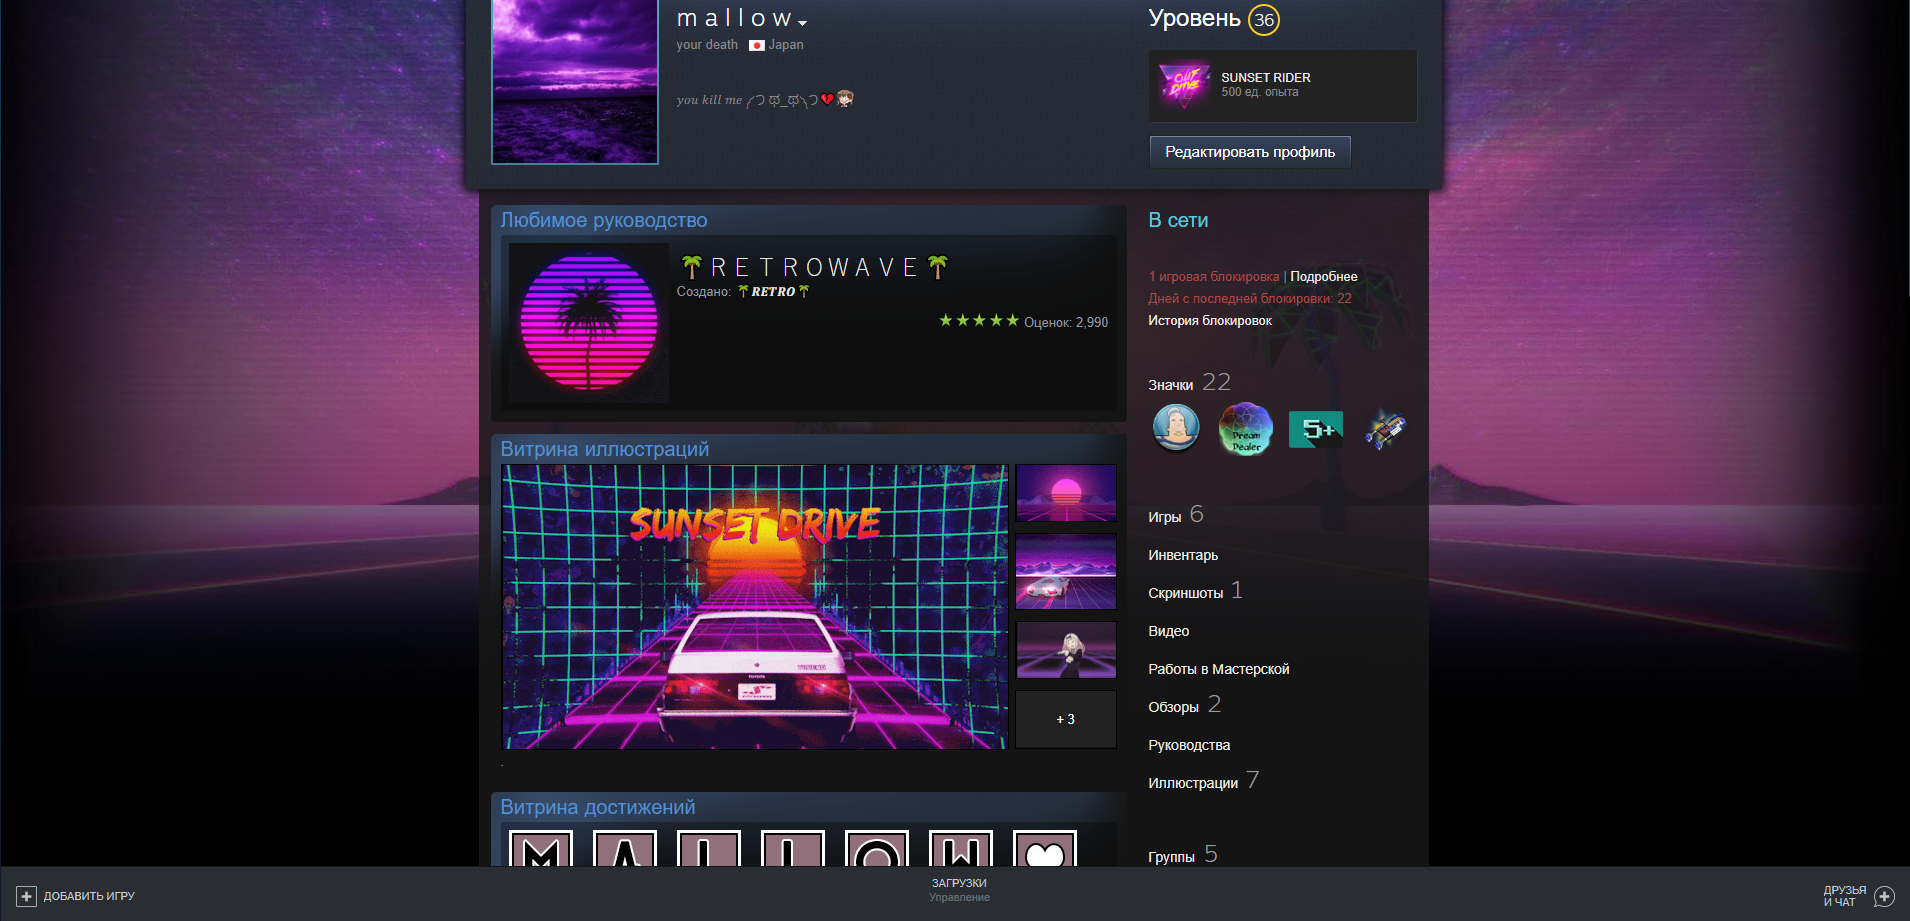Click the girl emoticon in profile summary
This screenshot has height=921, width=1910.
845,98
